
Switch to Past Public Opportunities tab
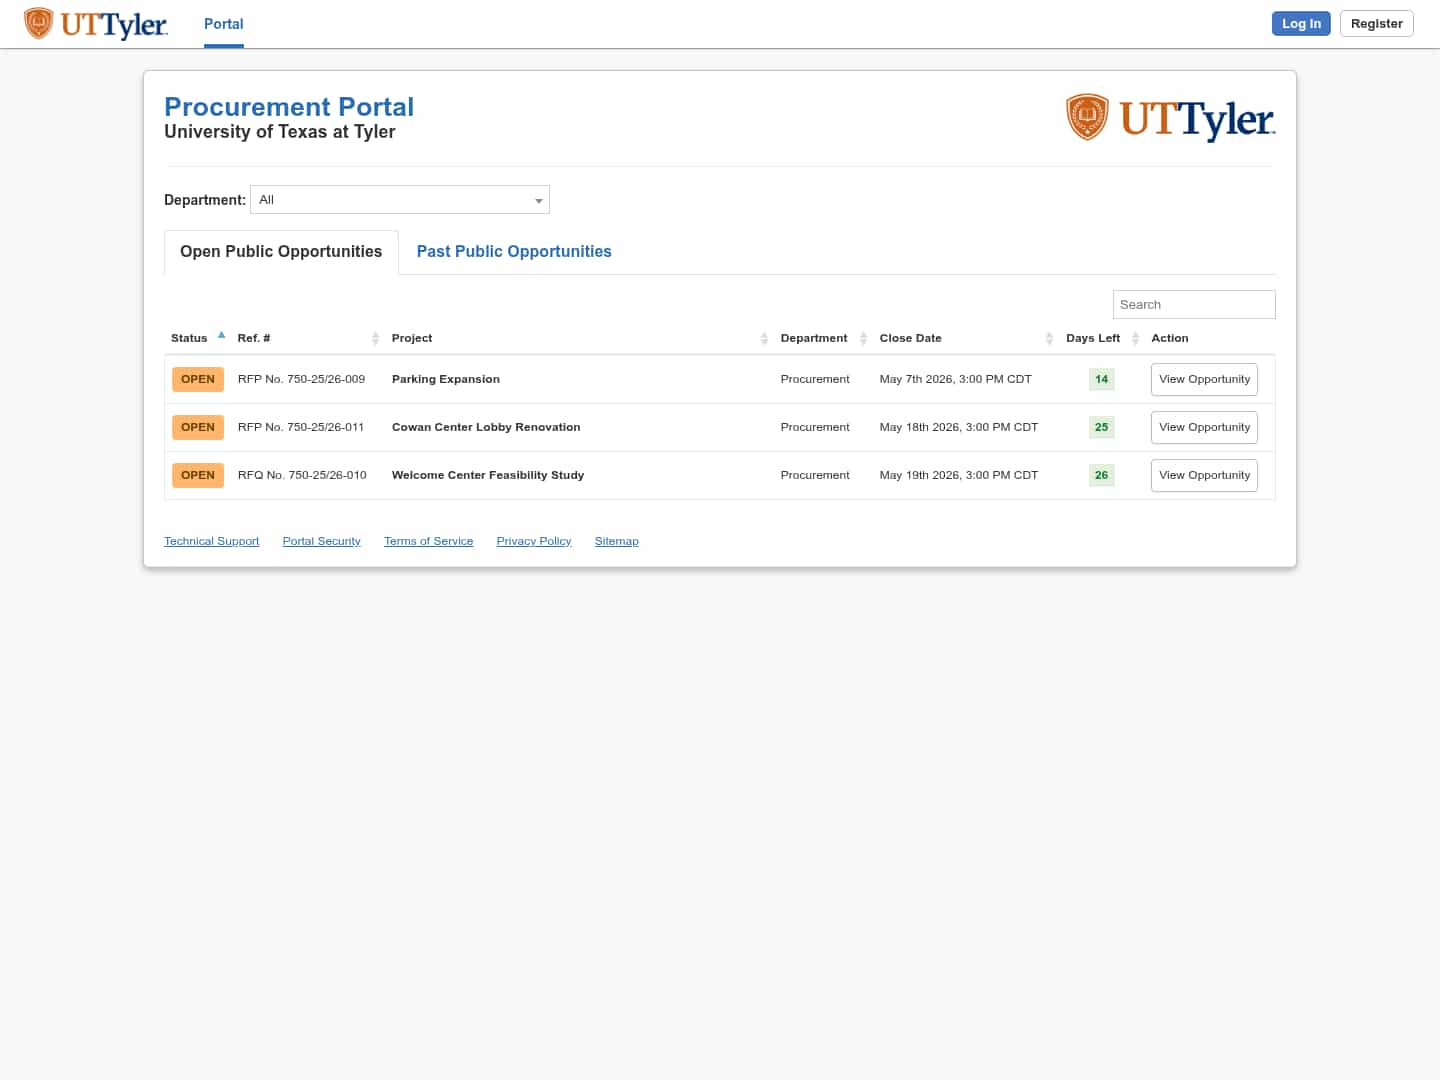[514, 252]
